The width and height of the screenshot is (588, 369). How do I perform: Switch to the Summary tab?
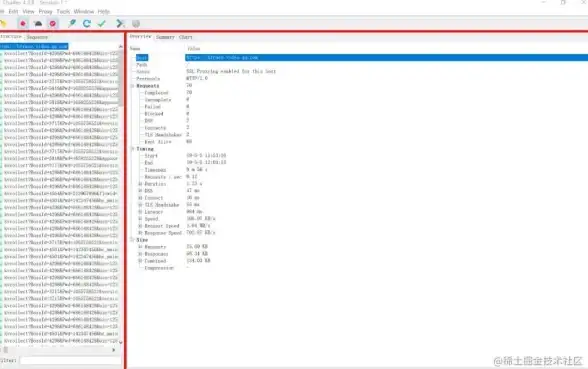165,37
